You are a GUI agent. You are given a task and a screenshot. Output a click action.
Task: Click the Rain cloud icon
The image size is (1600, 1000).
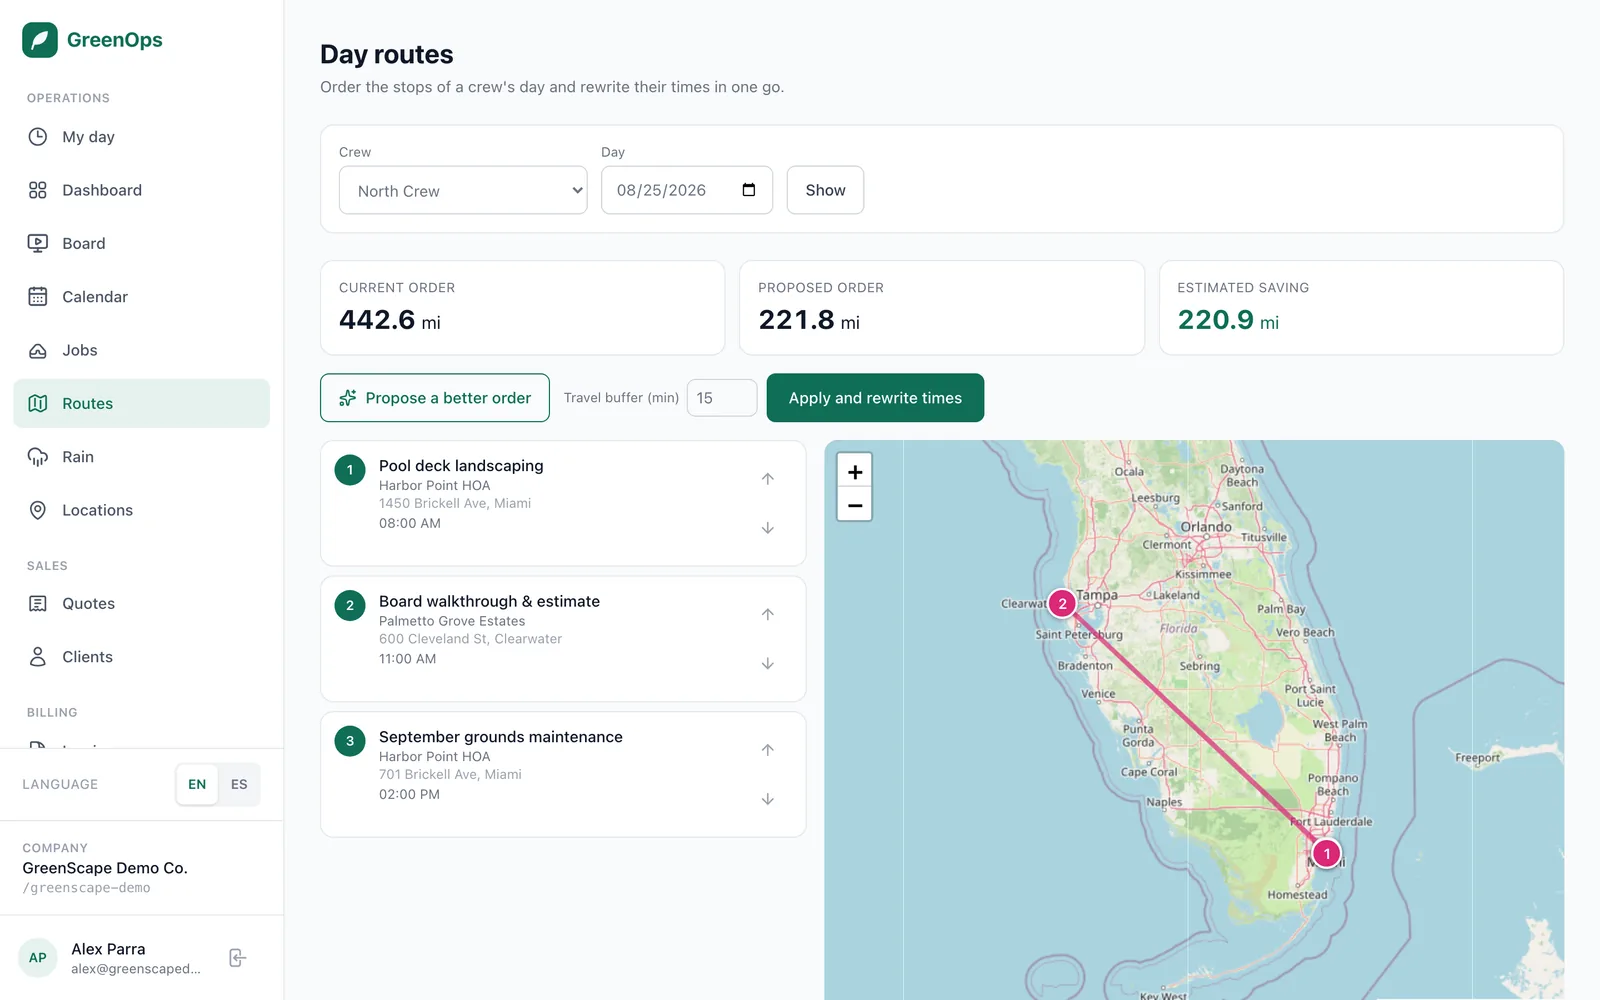click(38, 457)
